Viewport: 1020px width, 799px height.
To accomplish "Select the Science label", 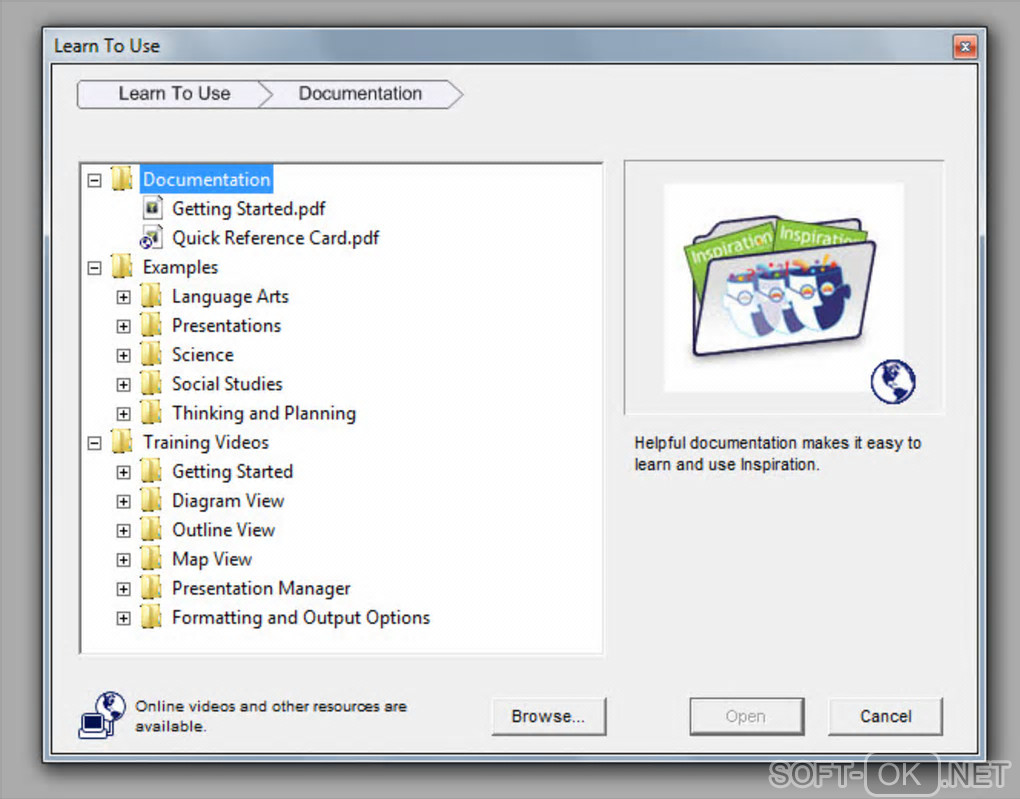I will [x=202, y=355].
